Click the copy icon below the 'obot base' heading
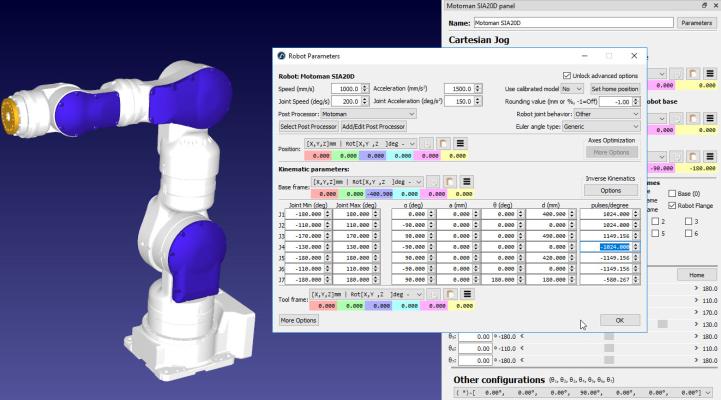 pos(676,118)
